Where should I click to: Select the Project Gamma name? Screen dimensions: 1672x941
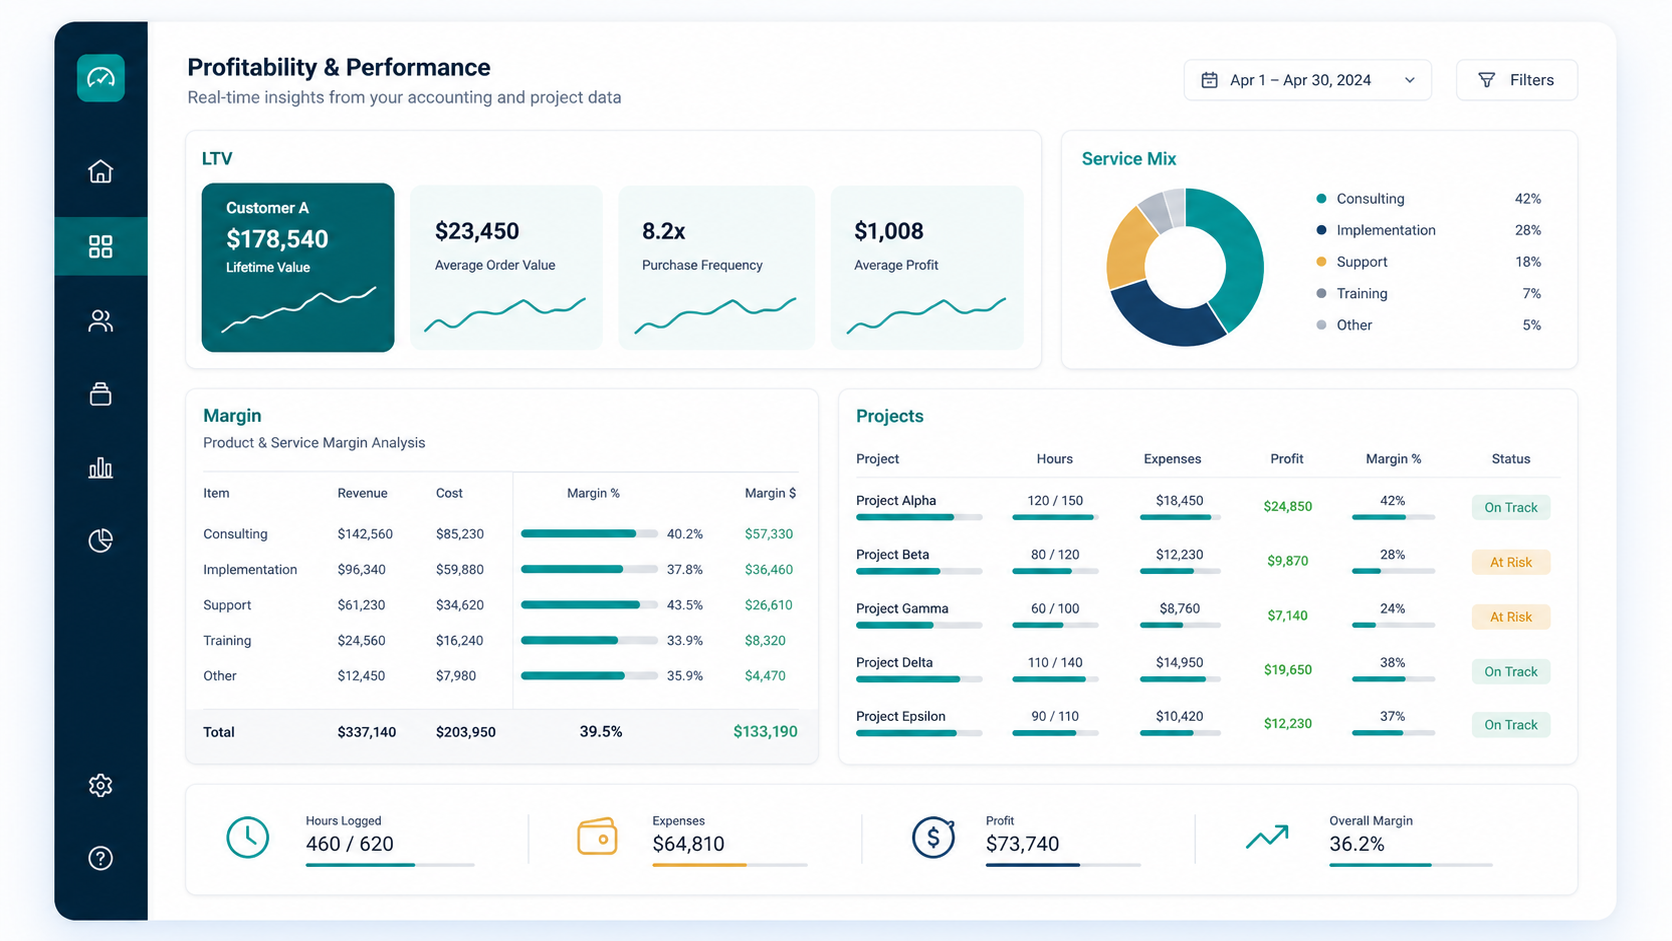tap(902, 608)
